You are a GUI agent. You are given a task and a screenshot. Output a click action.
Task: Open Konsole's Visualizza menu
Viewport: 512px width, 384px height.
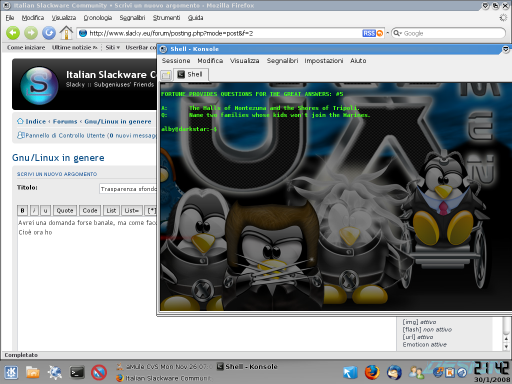tap(245, 61)
